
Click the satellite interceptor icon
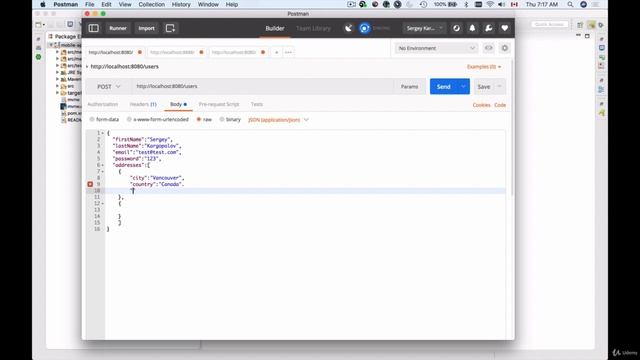[x=349, y=28]
